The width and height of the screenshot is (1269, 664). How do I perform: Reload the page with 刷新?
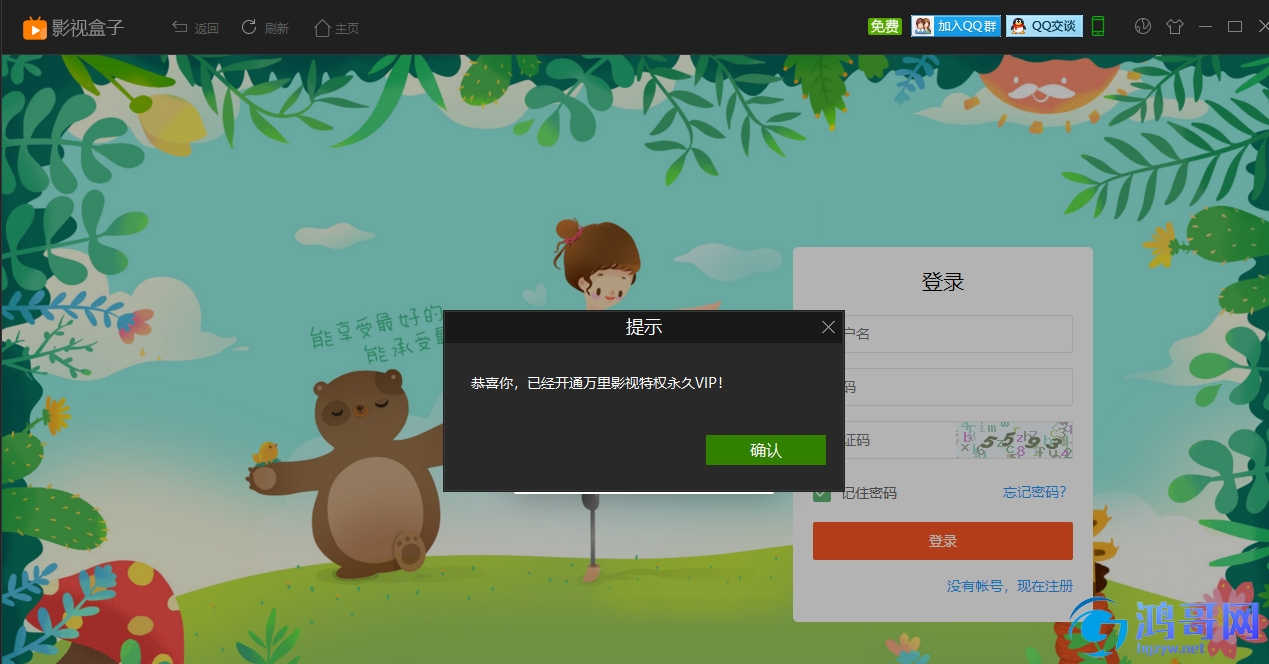point(266,28)
